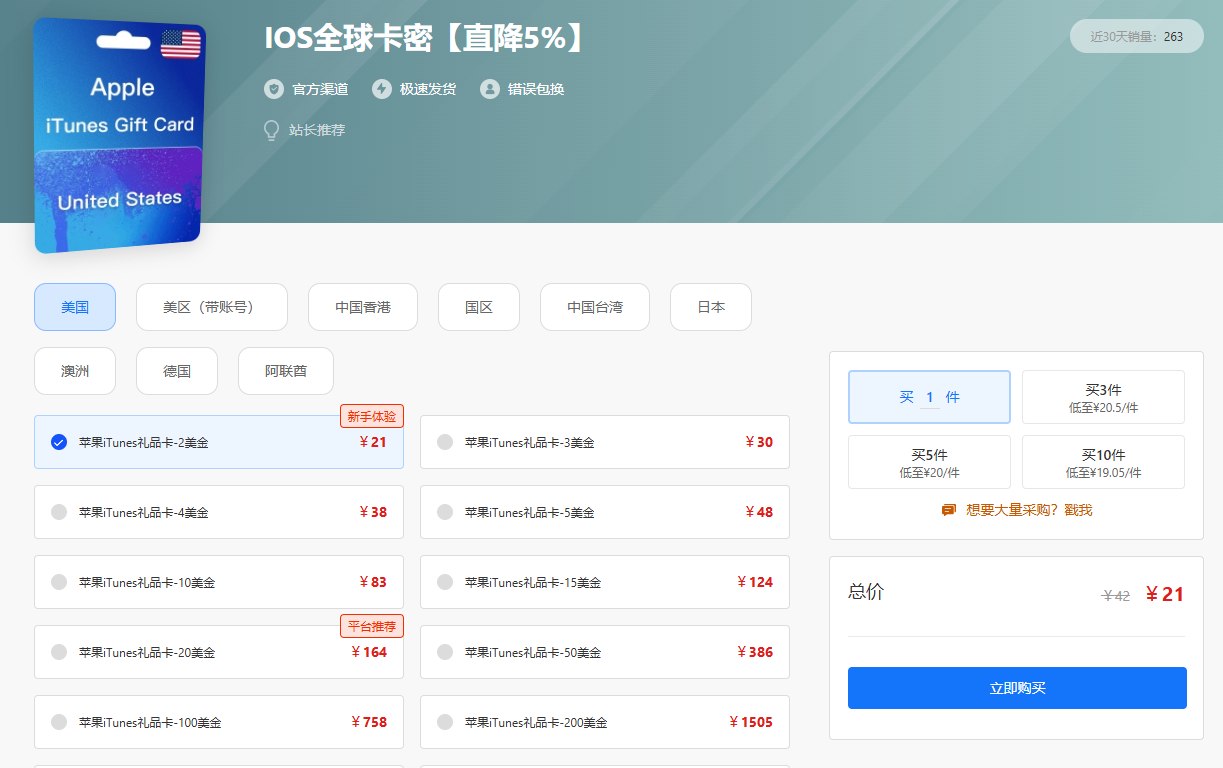Switch to 国区 region
Image resolution: width=1223 pixels, height=768 pixels.
click(479, 307)
